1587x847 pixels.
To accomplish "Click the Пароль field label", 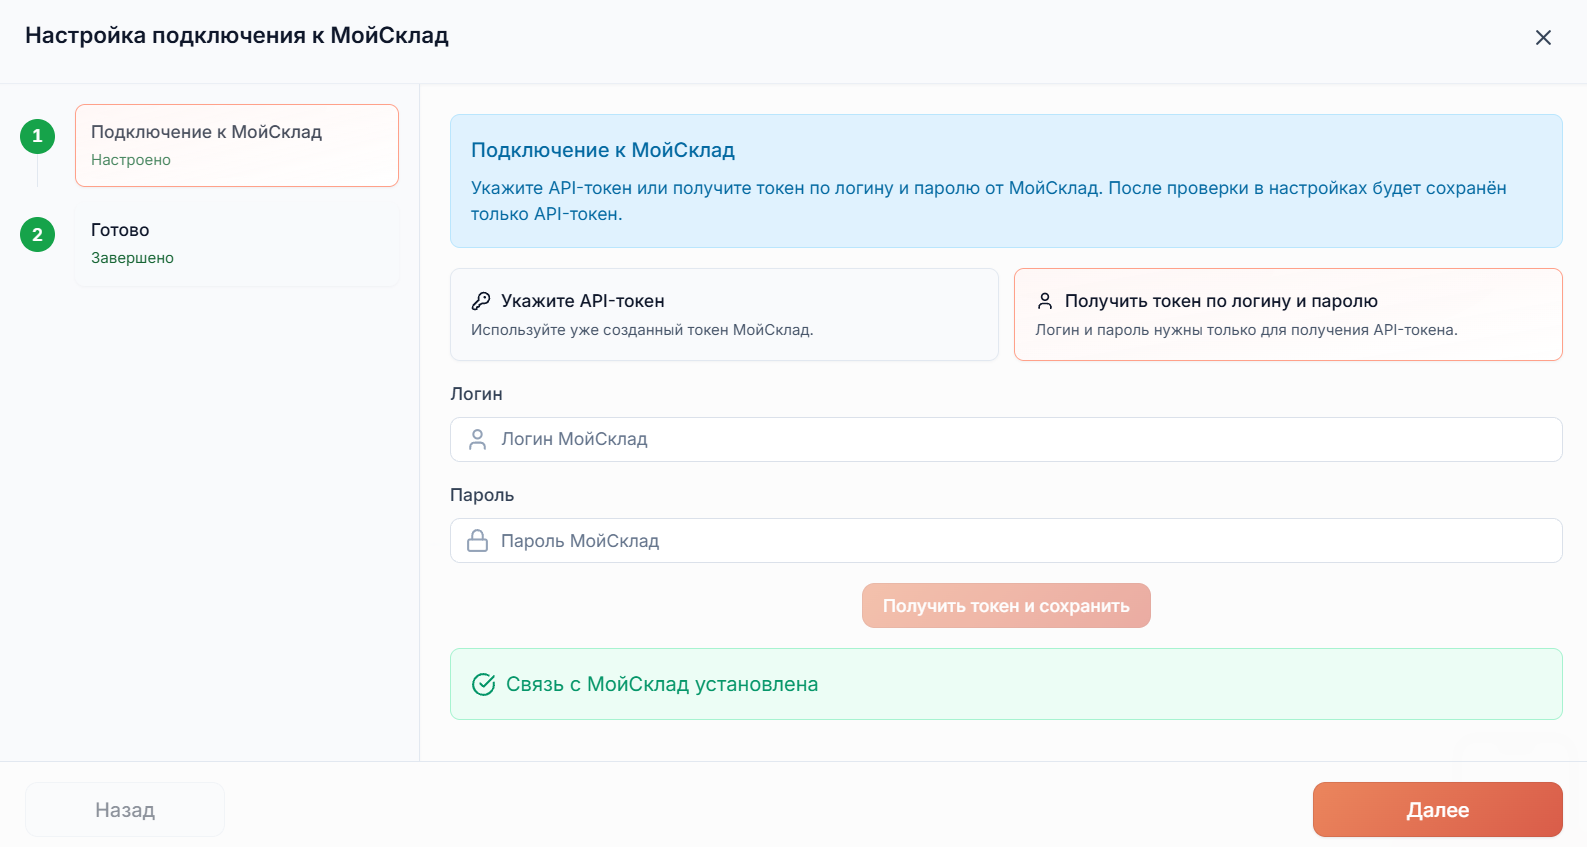I will (482, 495).
